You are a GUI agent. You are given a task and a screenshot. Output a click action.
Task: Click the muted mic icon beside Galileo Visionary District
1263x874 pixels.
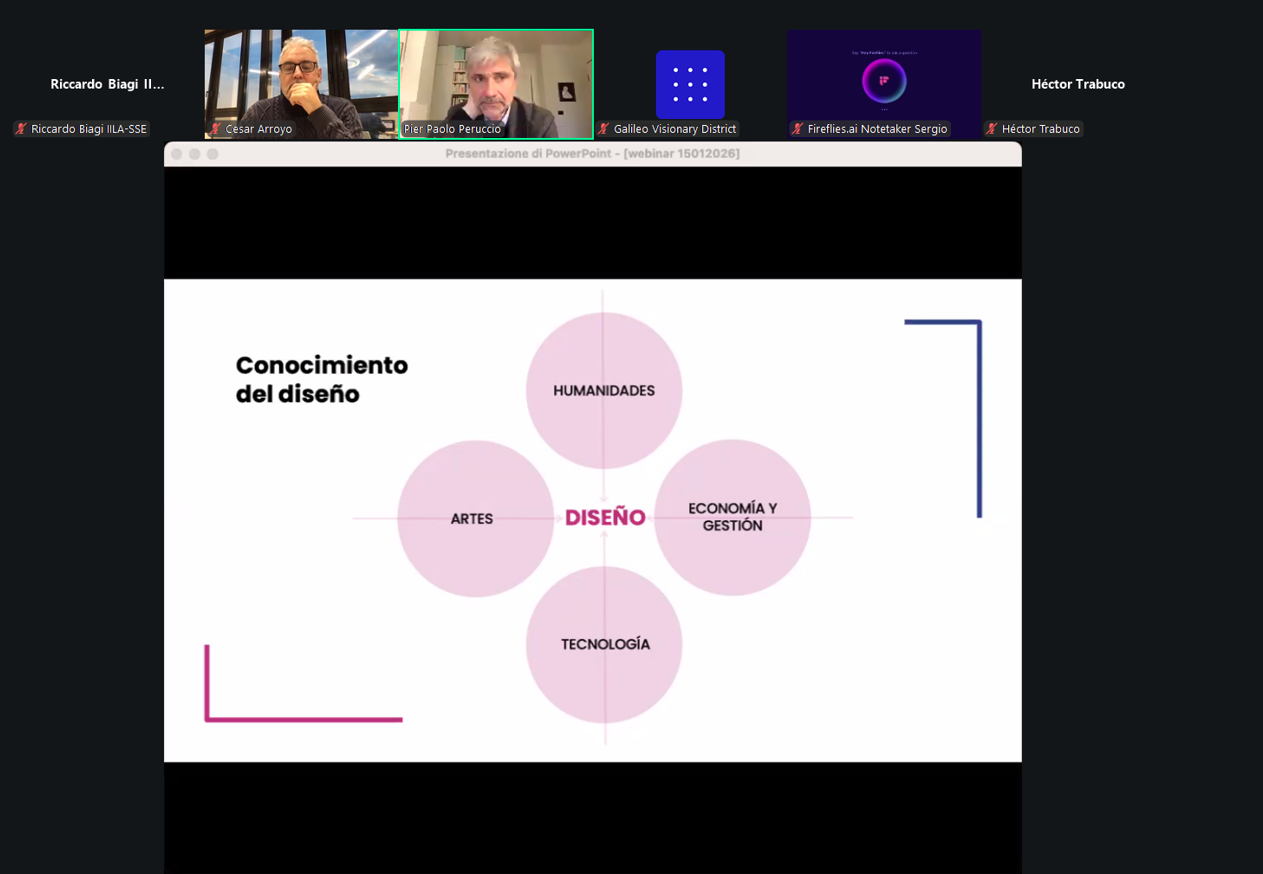[x=604, y=129]
